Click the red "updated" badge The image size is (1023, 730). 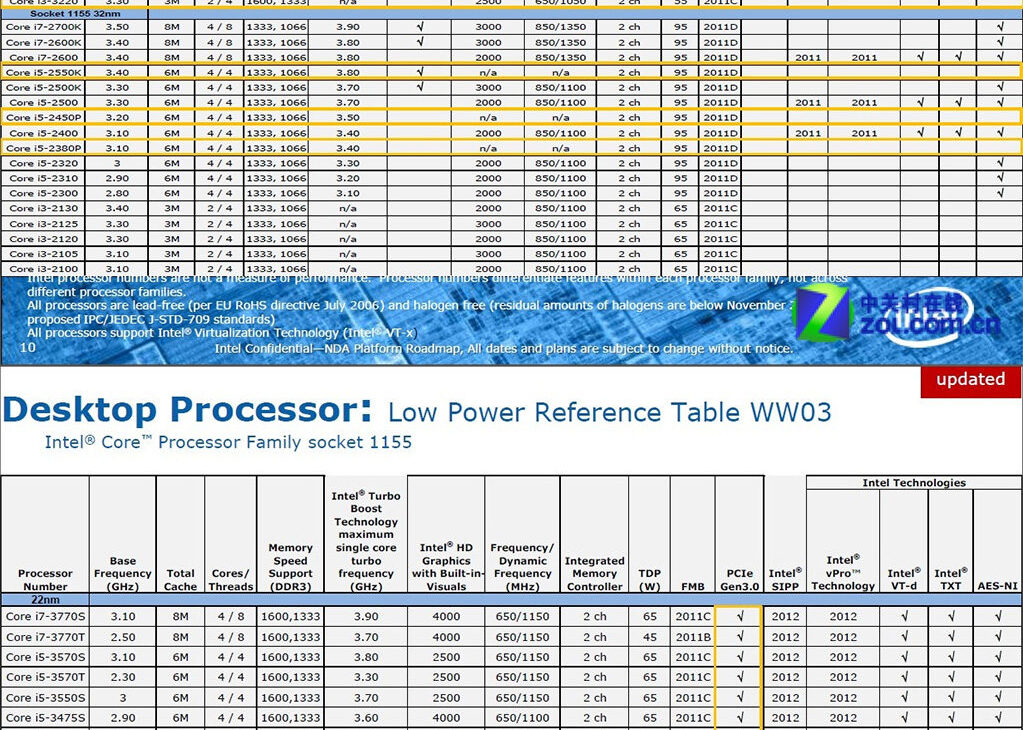coord(969,379)
